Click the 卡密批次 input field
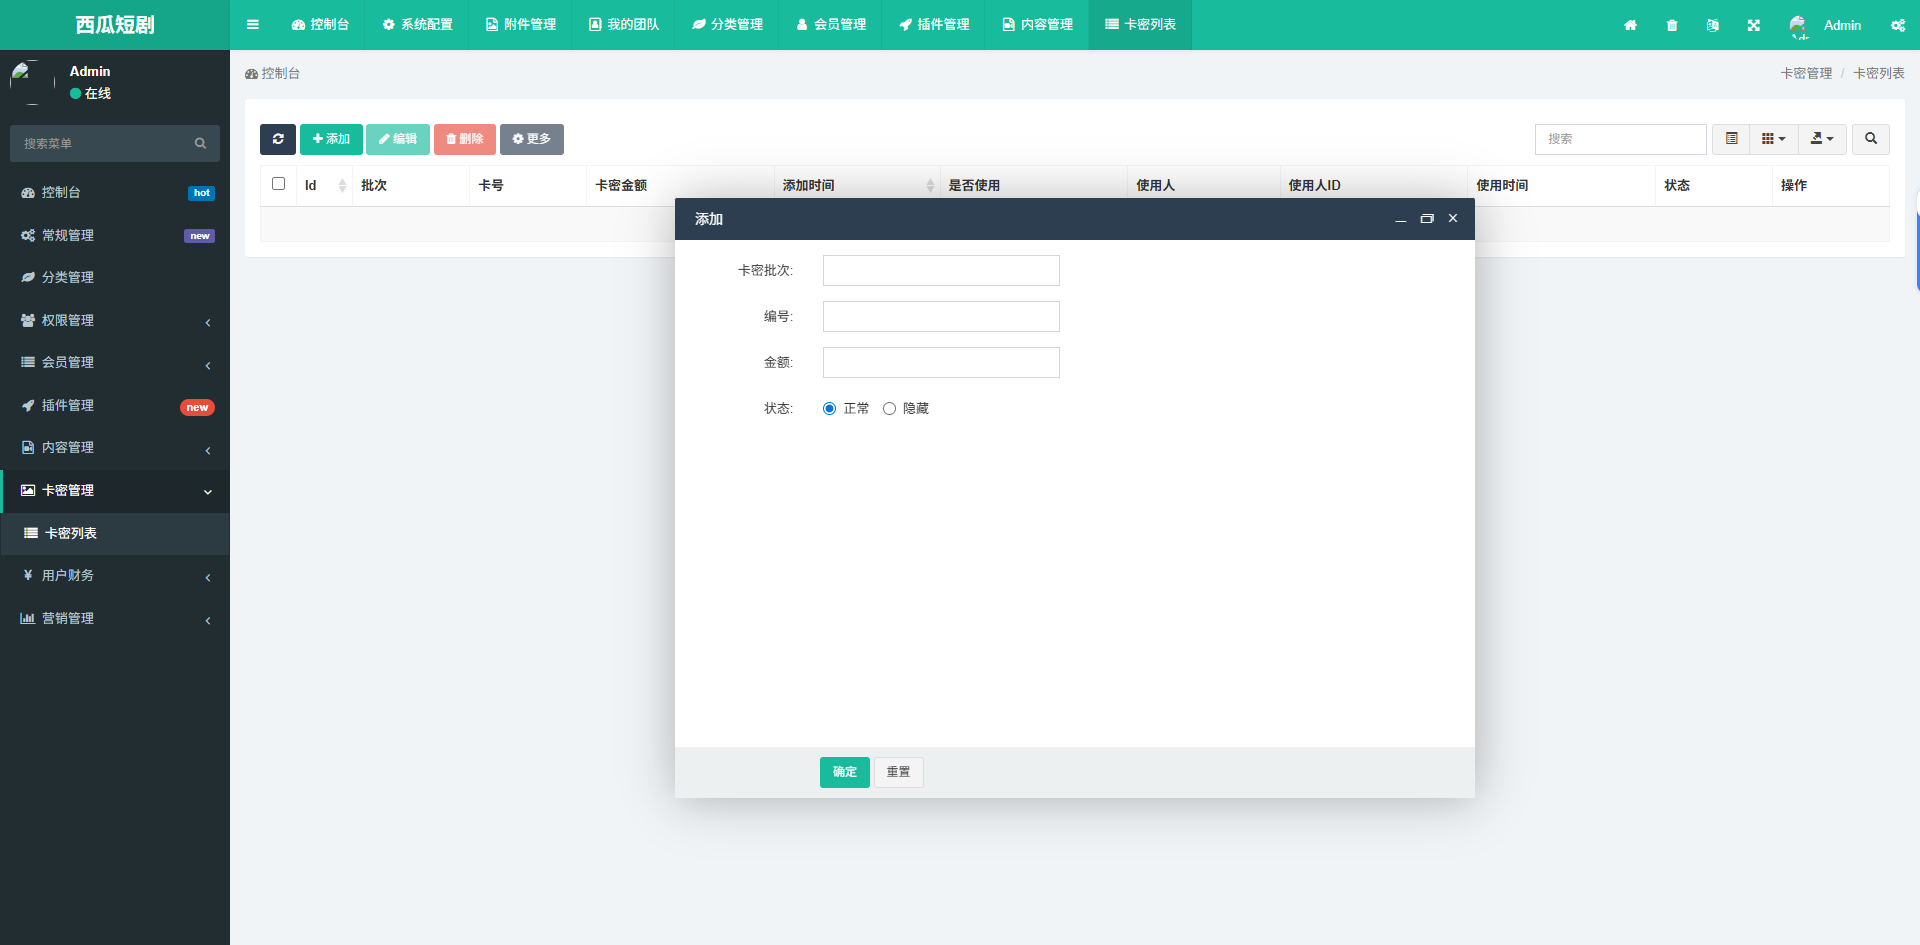This screenshot has width=1920, height=945. (941, 270)
